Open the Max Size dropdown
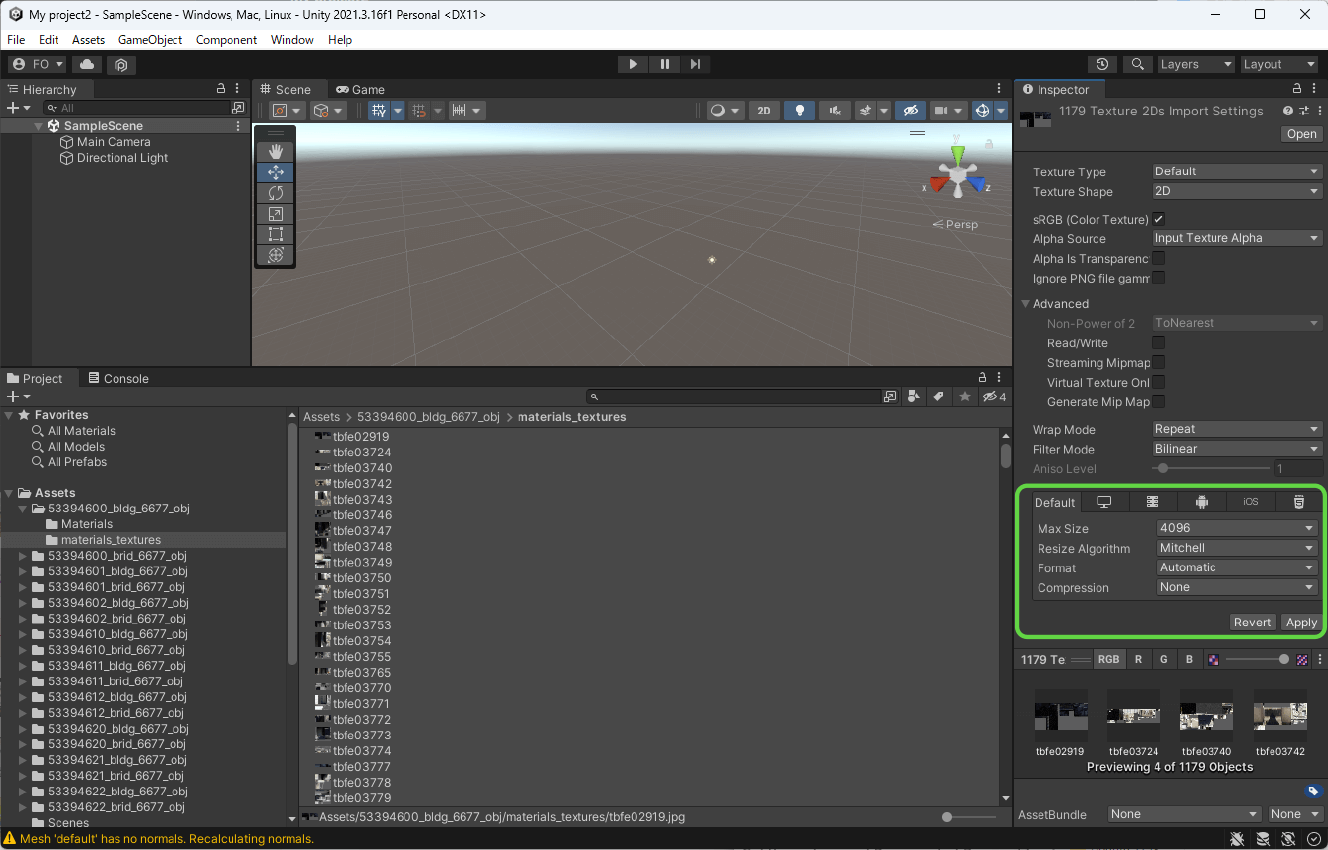The height and width of the screenshot is (850, 1328). [x=1236, y=528]
